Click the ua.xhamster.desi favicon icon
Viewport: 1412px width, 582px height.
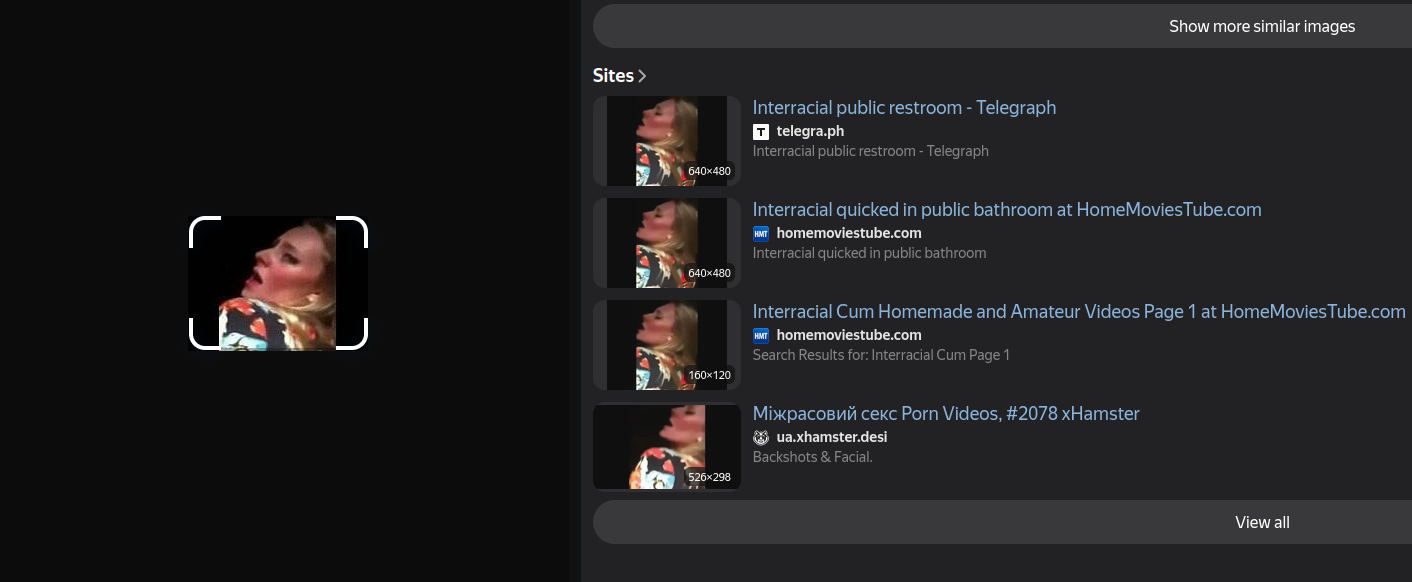[x=761, y=438]
